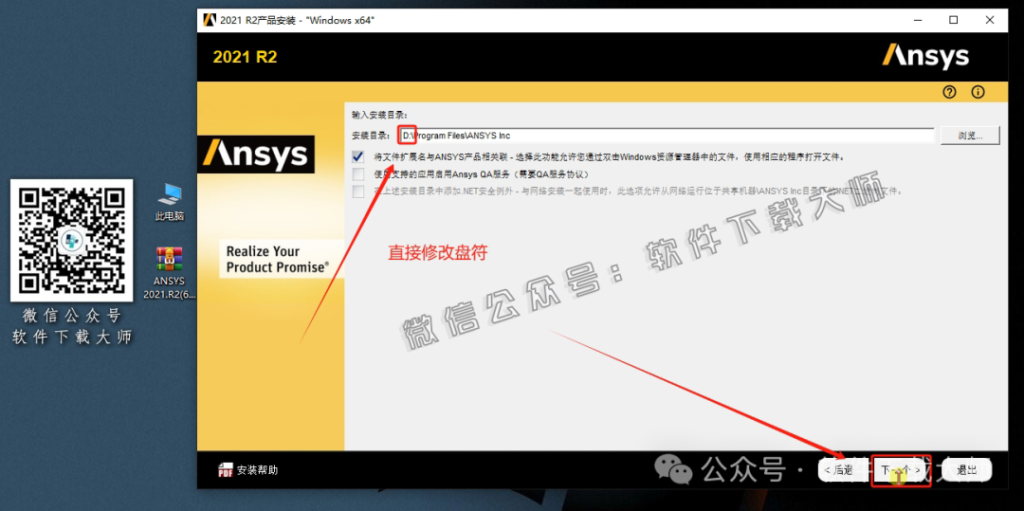Focus the 安装目录 path input field
Screen dimensions: 1024x511
point(666,136)
